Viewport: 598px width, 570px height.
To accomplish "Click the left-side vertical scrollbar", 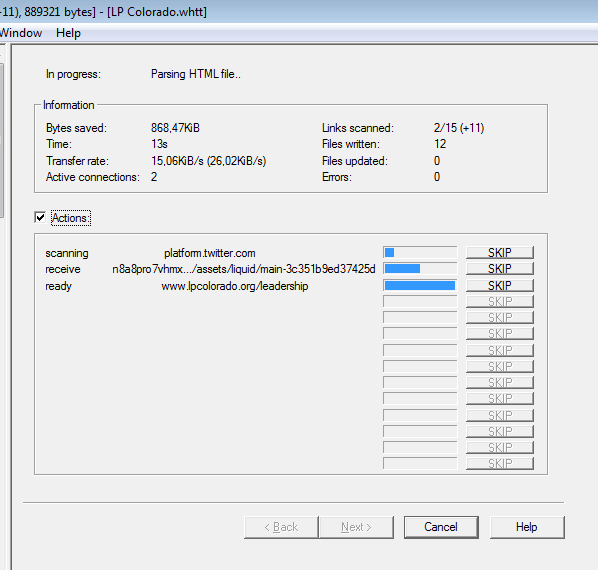I will click(2, 140).
